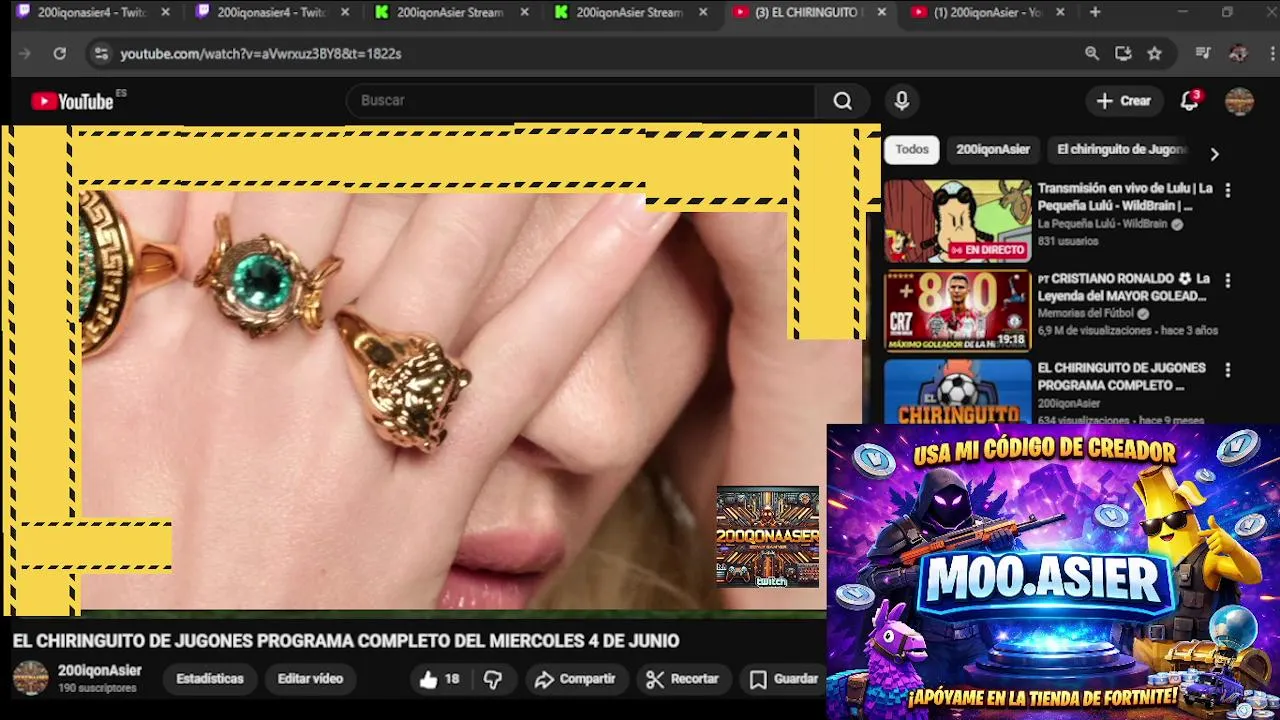
Task: Open title CRISTIANO RONALDO La Leyenda del MAYOR GOLEADOR
Action: point(1123,287)
